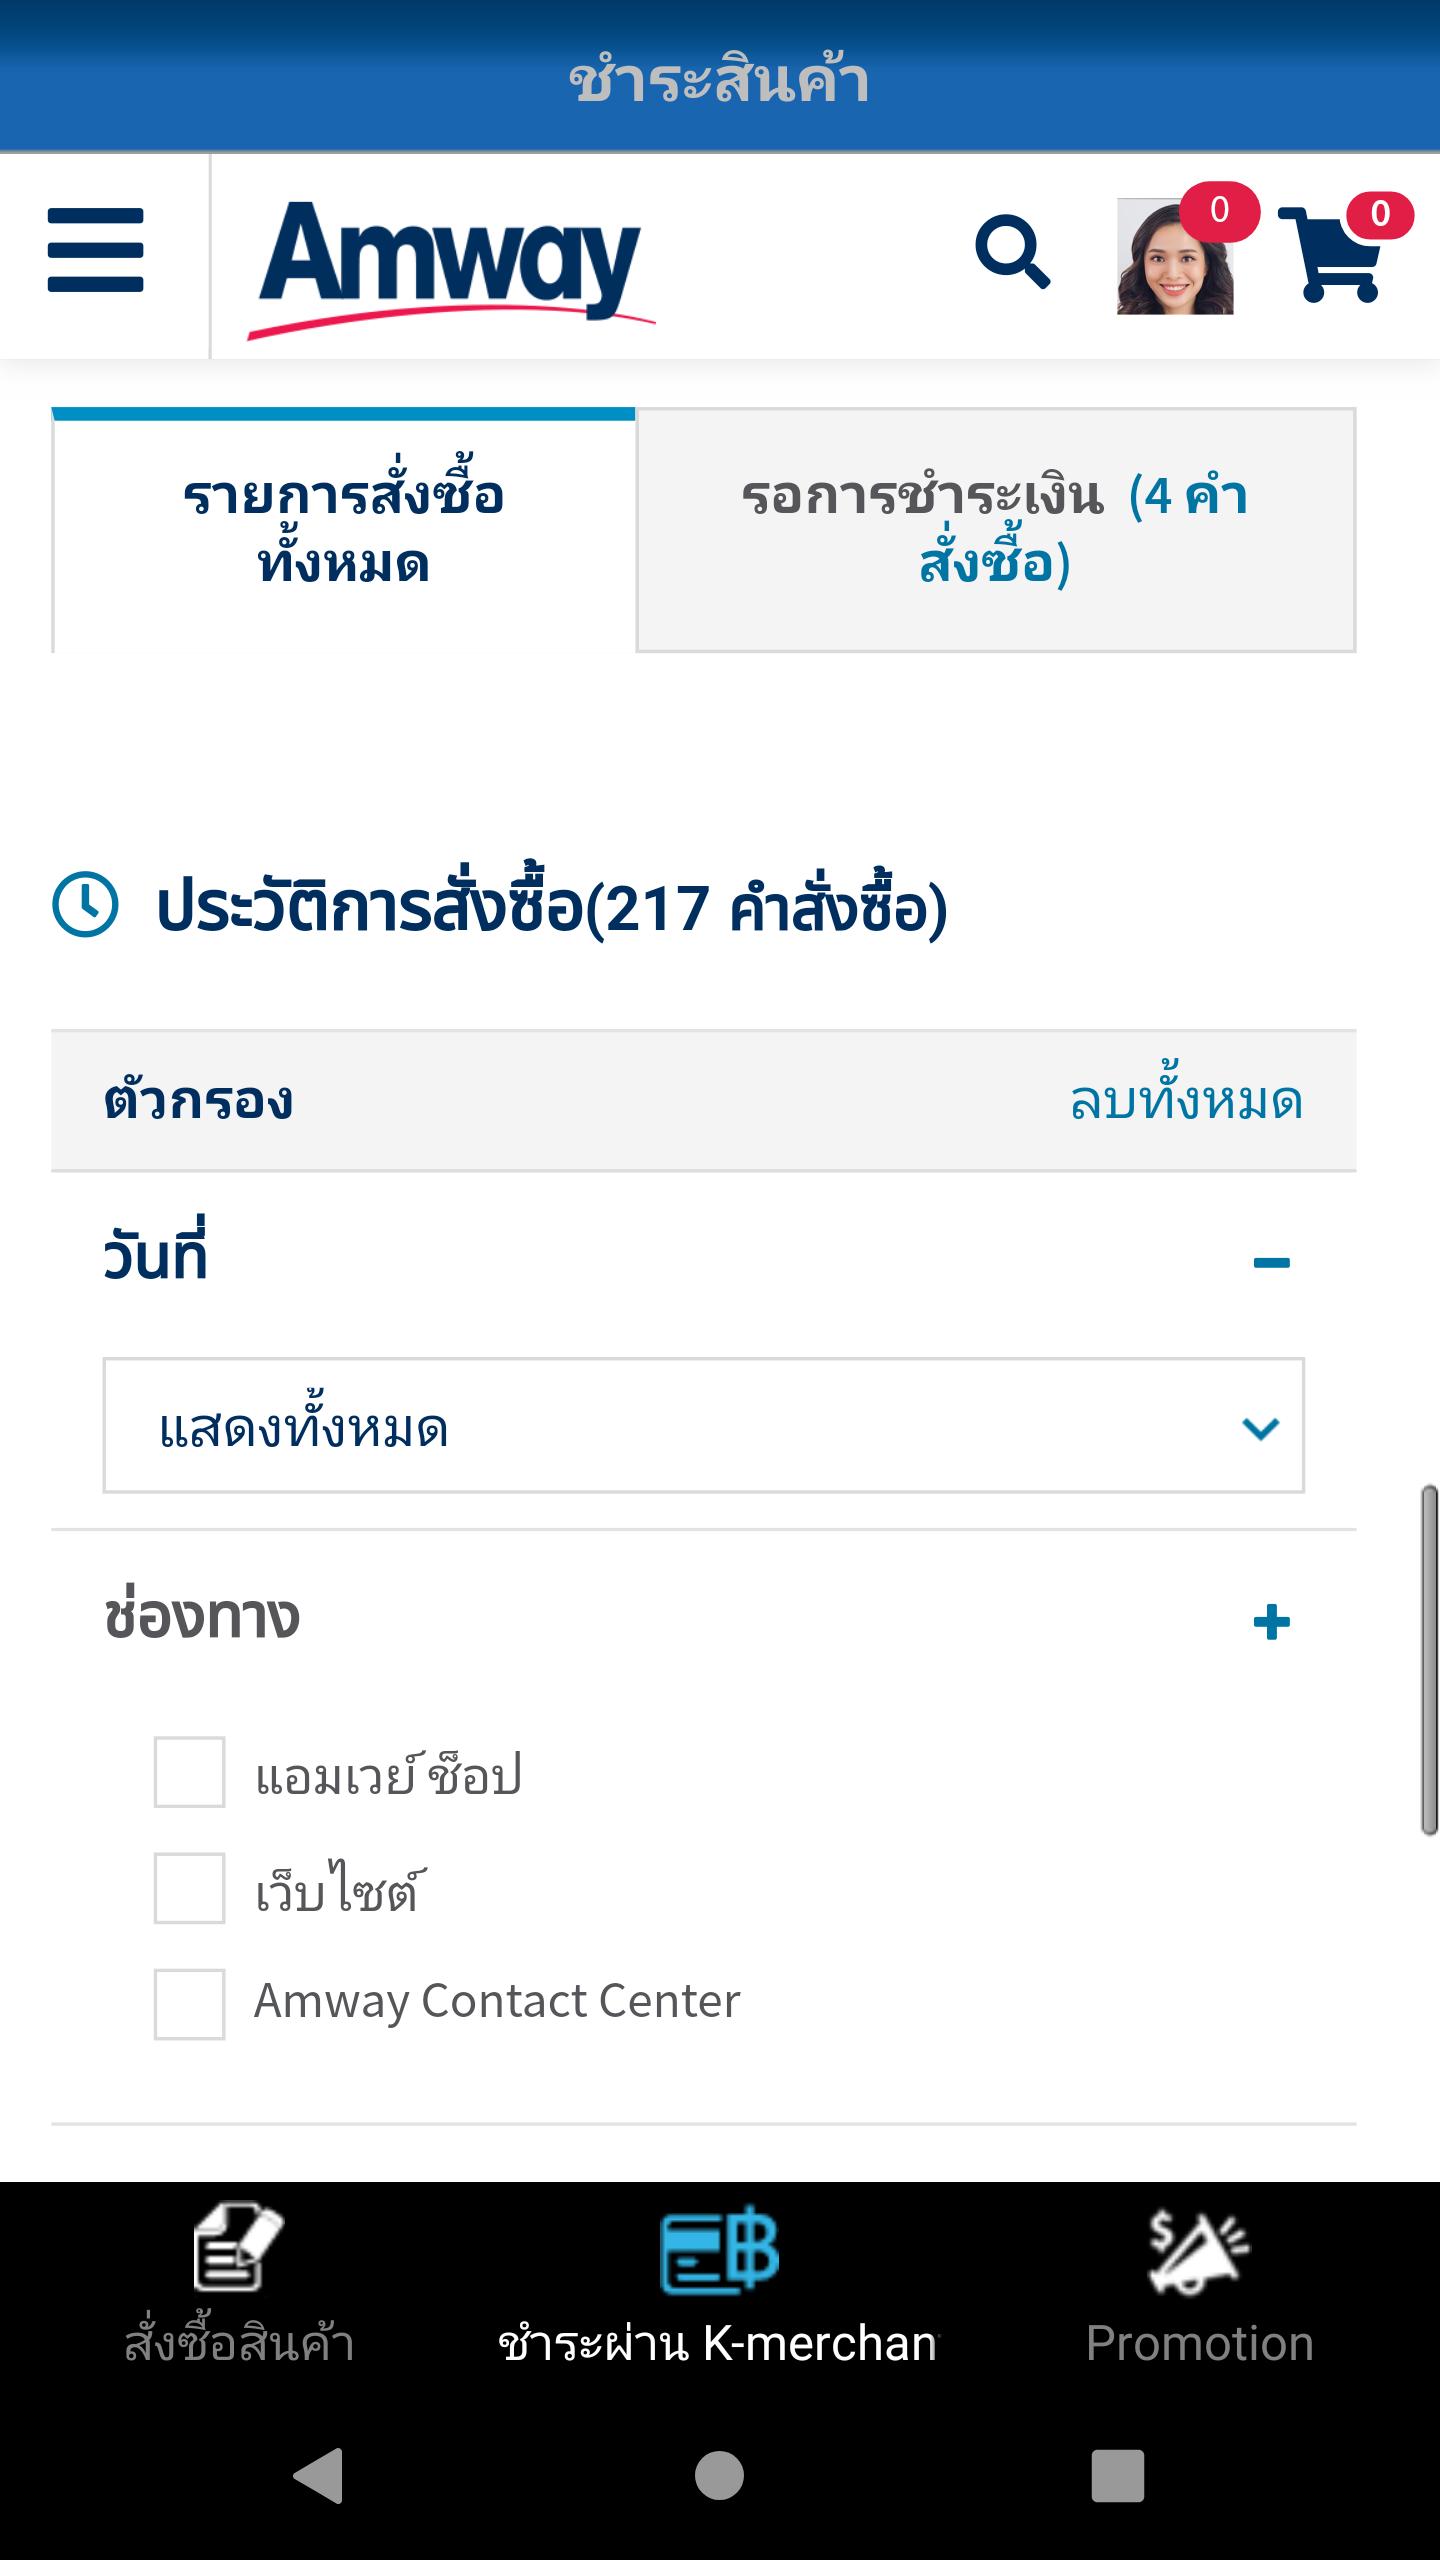Tick the เว็บไซต์ checkbox
The height and width of the screenshot is (2560, 1440).
[189, 1888]
